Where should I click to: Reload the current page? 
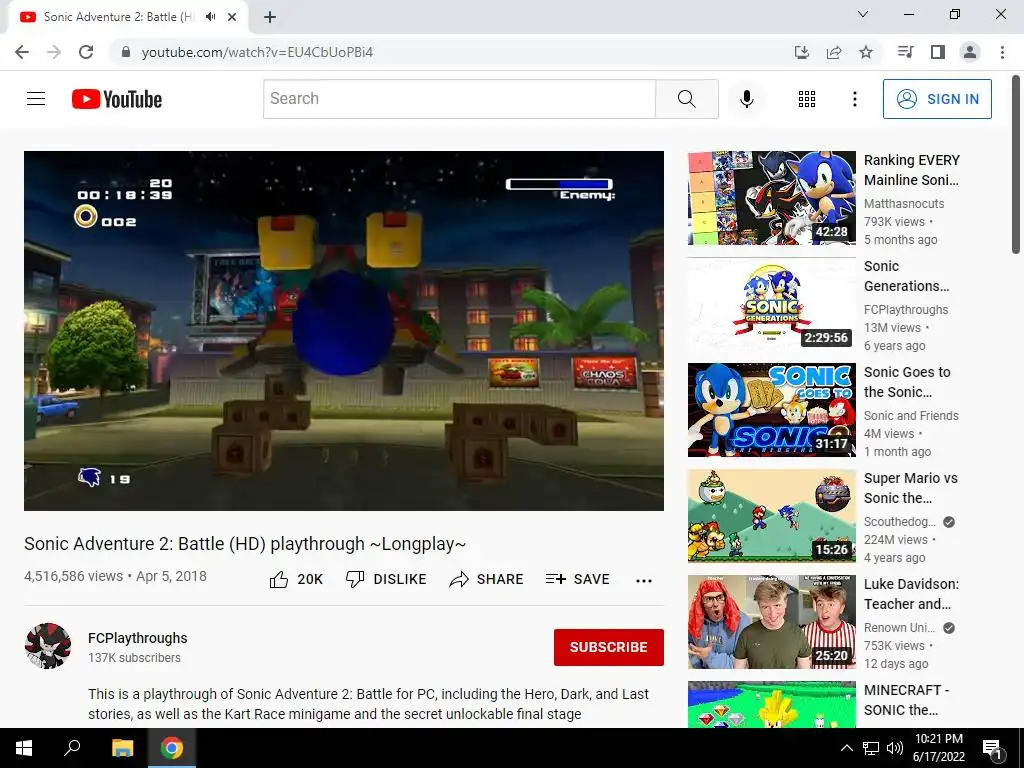point(86,52)
